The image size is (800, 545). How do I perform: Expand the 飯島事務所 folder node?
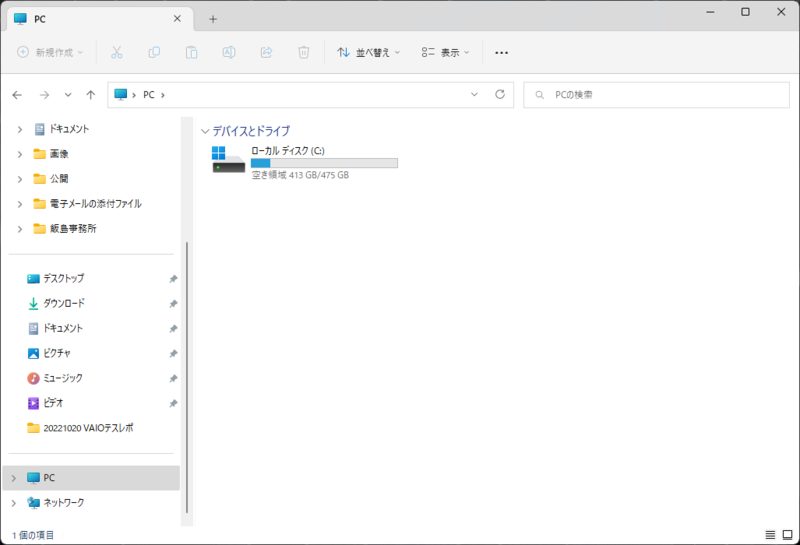[x=20, y=229]
